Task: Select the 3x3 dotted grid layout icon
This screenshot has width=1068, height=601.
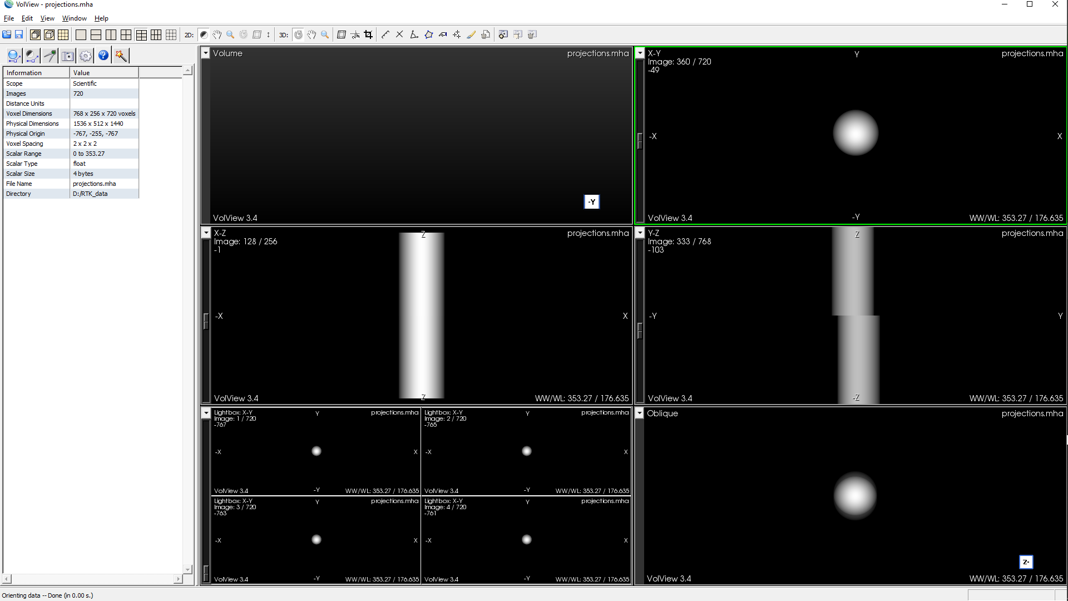Action: click(x=171, y=35)
